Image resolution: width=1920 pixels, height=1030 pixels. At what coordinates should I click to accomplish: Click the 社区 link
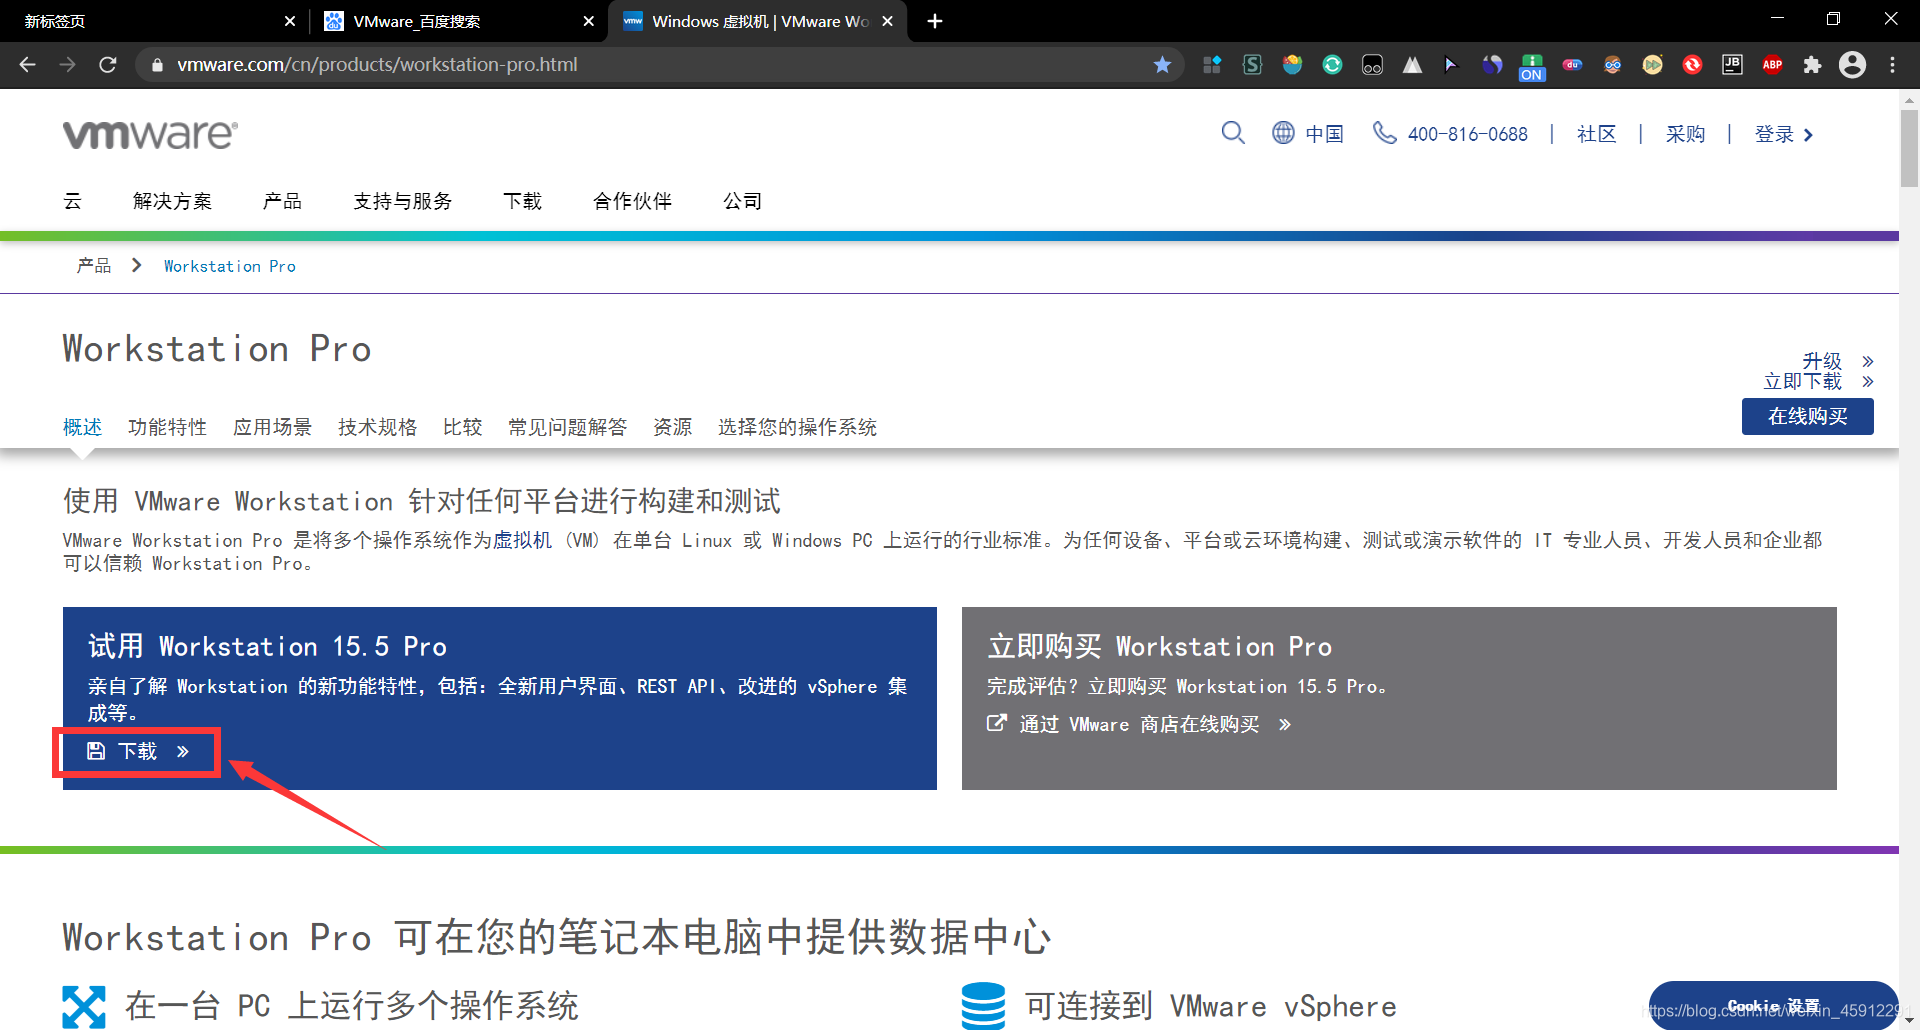click(x=1596, y=134)
